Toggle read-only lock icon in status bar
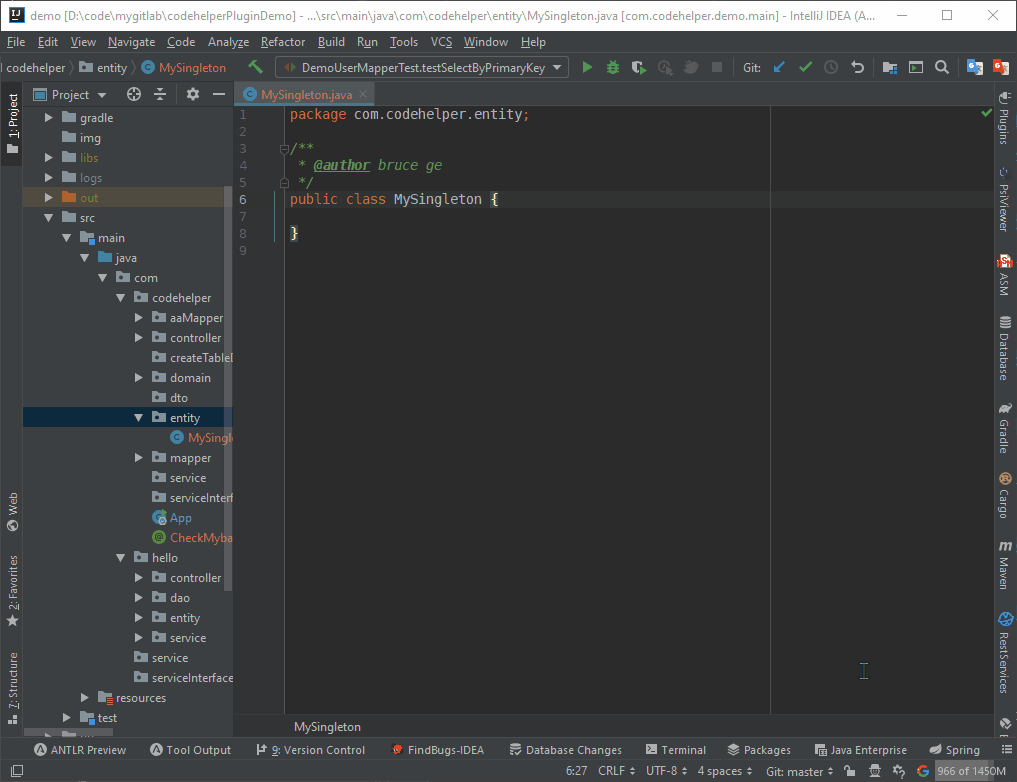 coord(849,771)
